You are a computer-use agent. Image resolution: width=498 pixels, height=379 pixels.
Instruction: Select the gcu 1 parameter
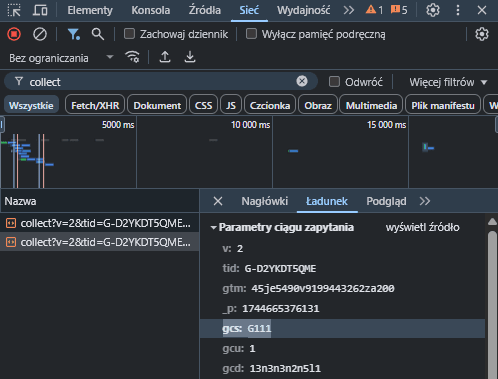(239, 348)
